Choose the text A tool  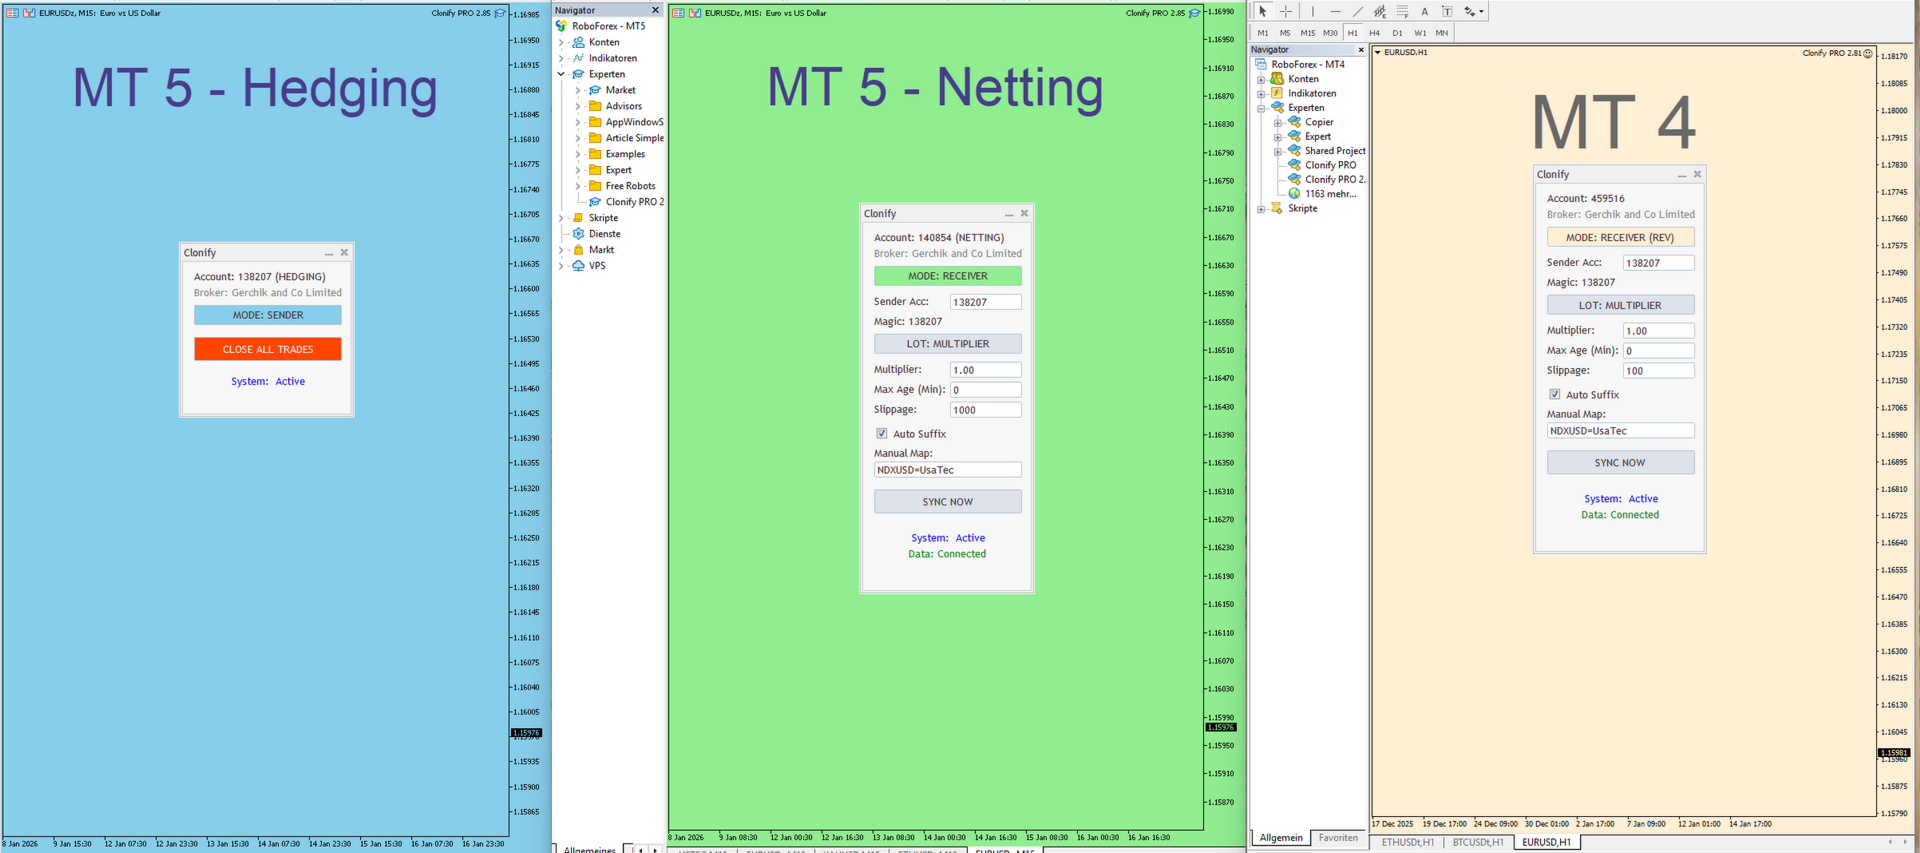pyautogui.click(x=1424, y=11)
